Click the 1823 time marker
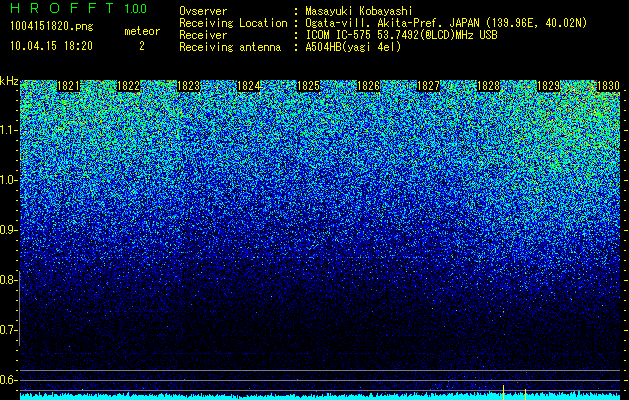 (x=189, y=86)
